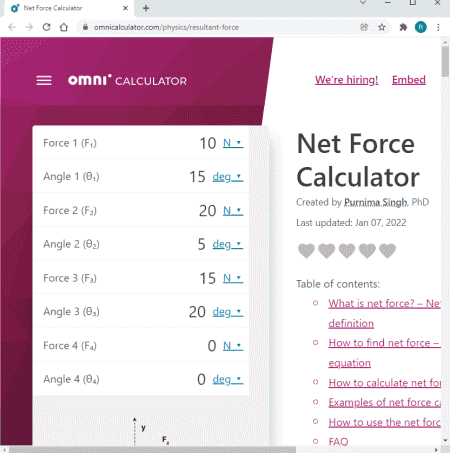Rate with the second heart
This screenshot has width=450, height=453.
(x=326, y=251)
